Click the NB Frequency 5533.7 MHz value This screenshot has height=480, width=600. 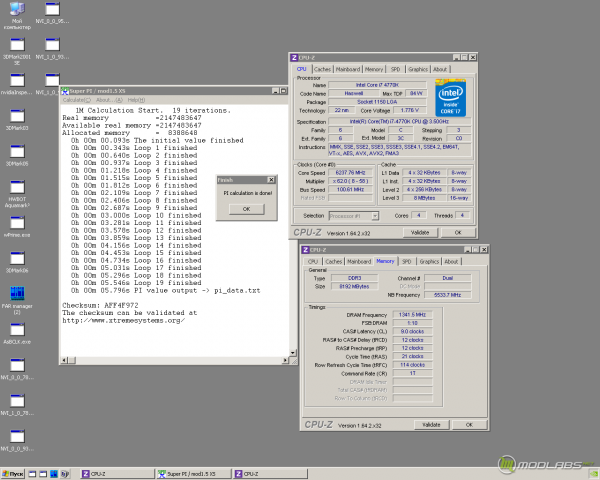(447, 295)
